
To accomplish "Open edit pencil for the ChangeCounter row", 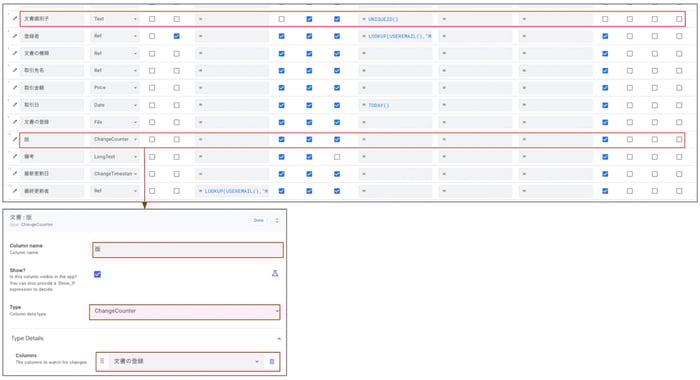I will click(15, 139).
